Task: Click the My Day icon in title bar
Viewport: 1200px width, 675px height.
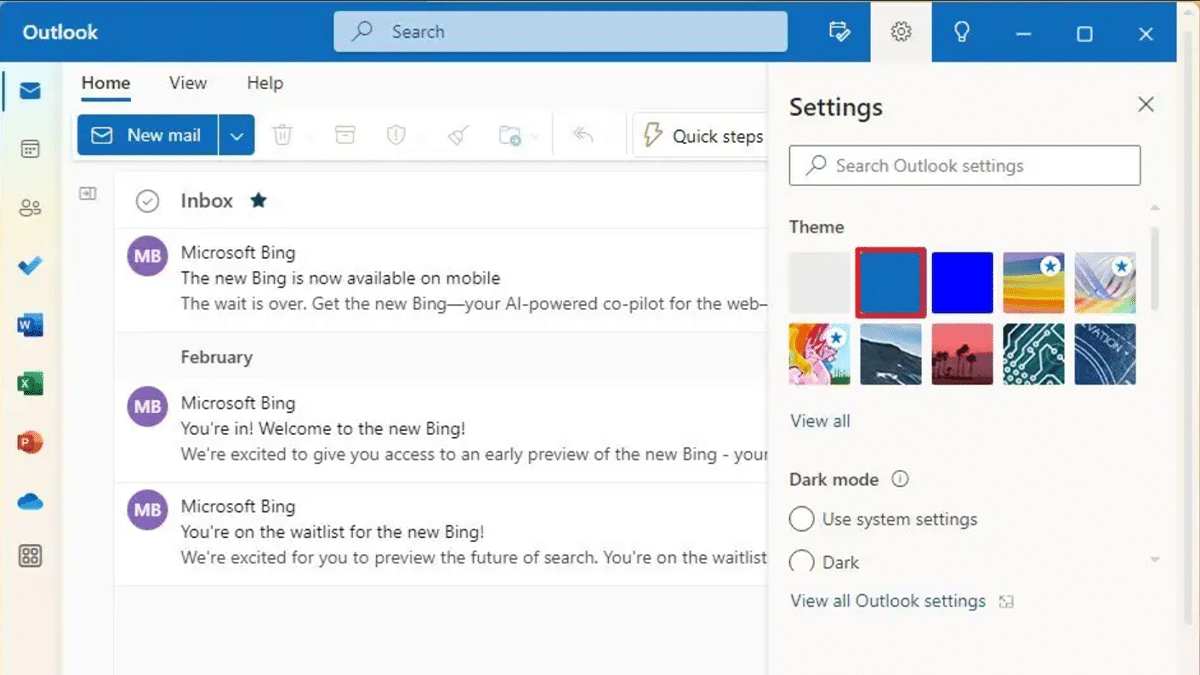Action: pos(840,32)
